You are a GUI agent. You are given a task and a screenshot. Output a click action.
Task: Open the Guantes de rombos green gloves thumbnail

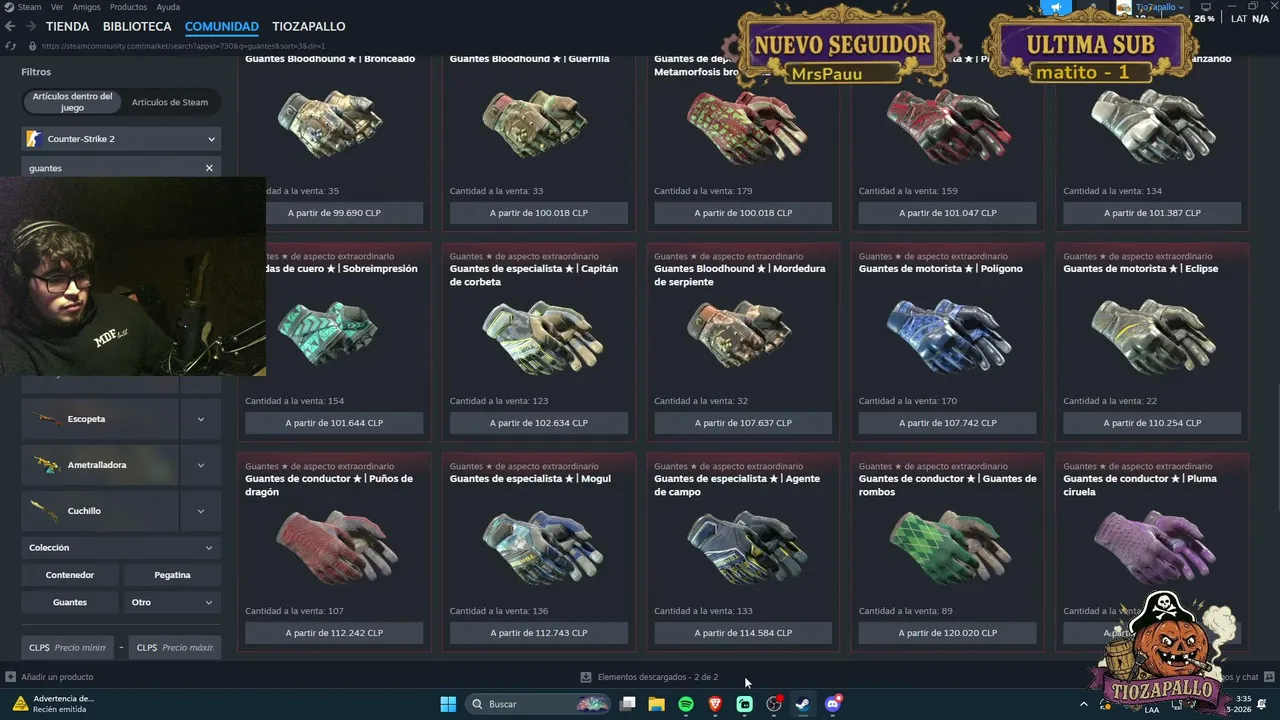pyautogui.click(x=948, y=546)
